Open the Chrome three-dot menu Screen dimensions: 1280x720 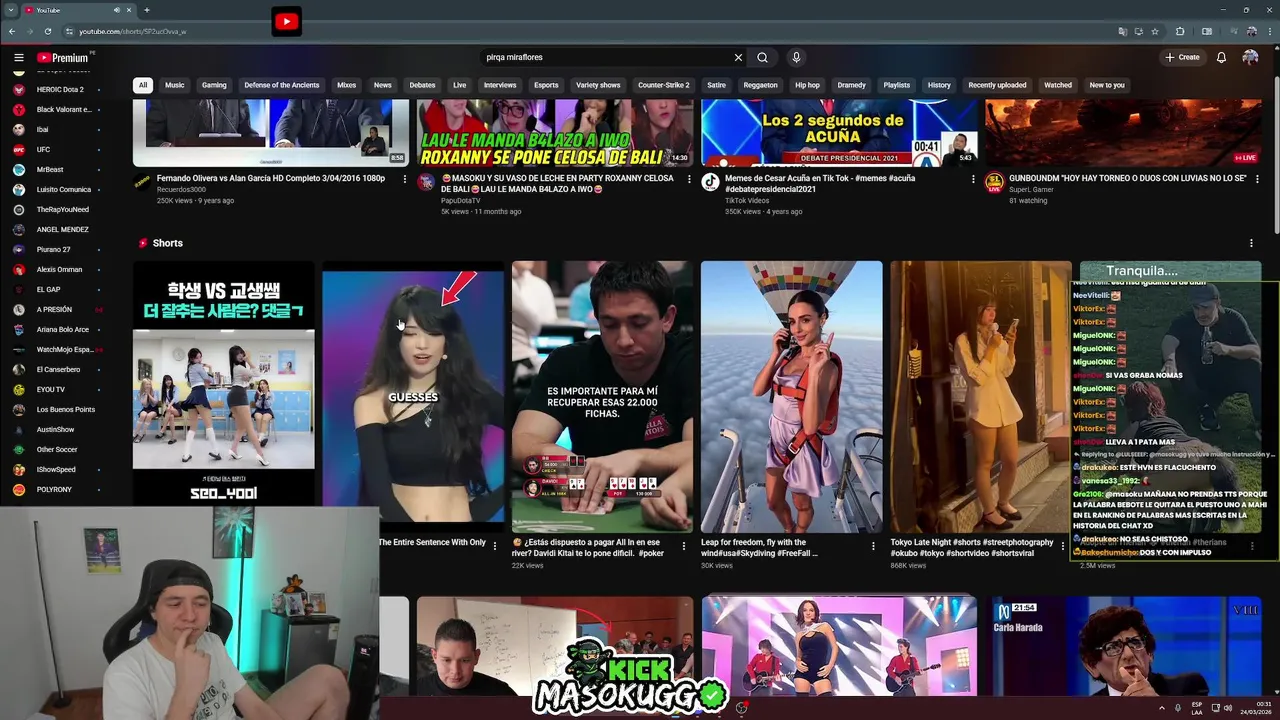[x=1268, y=31]
